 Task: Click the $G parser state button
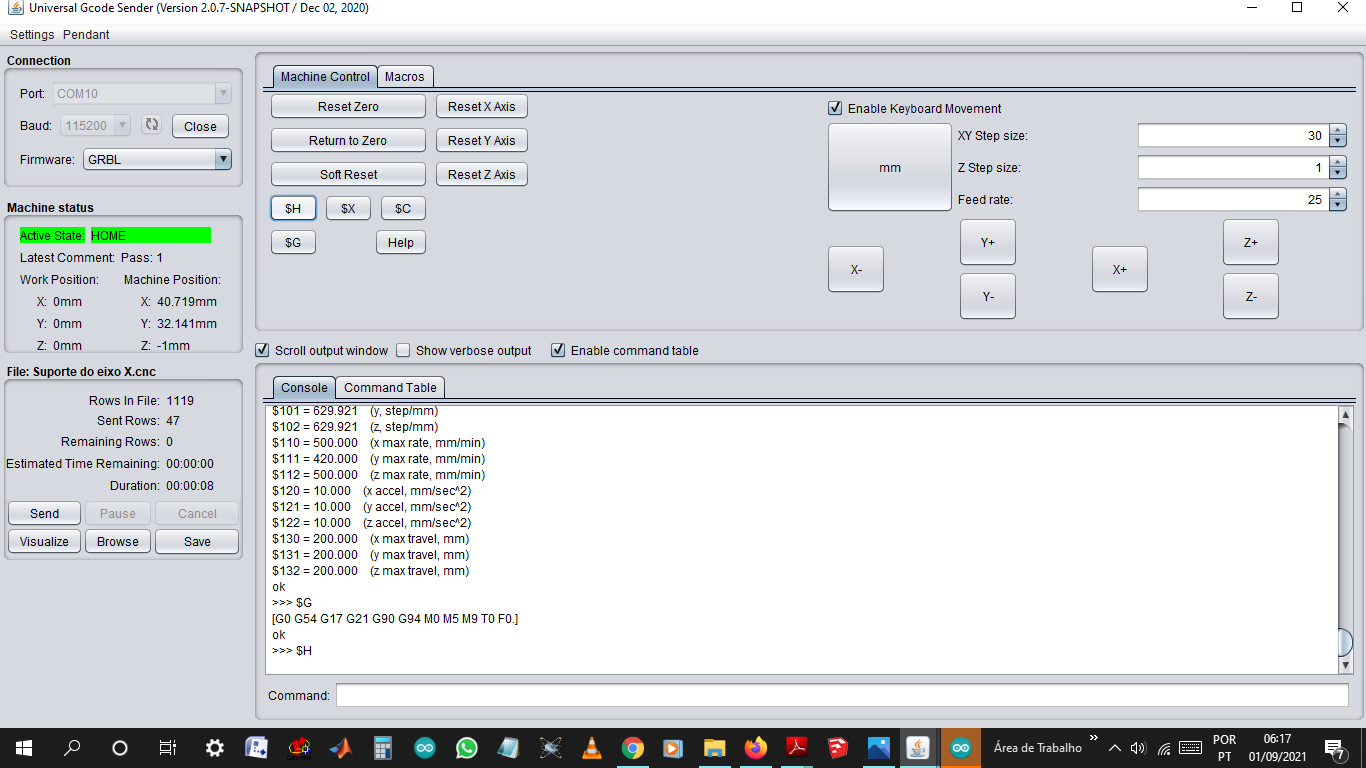(x=293, y=242)
